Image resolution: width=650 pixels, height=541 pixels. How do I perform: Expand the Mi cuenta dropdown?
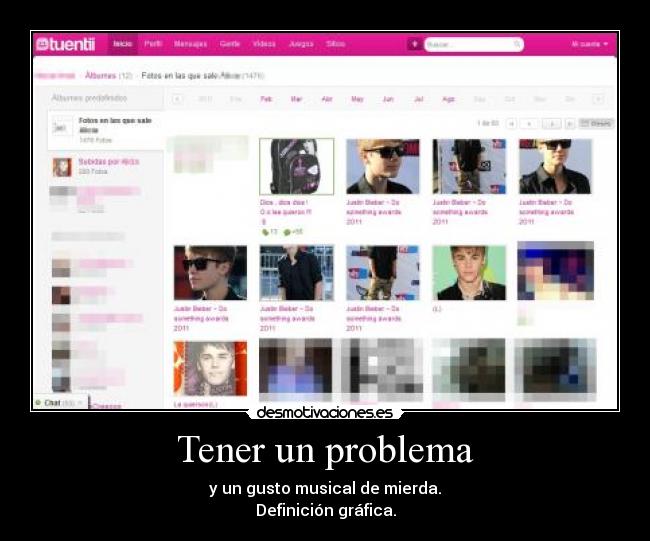[x=589, y=44]
